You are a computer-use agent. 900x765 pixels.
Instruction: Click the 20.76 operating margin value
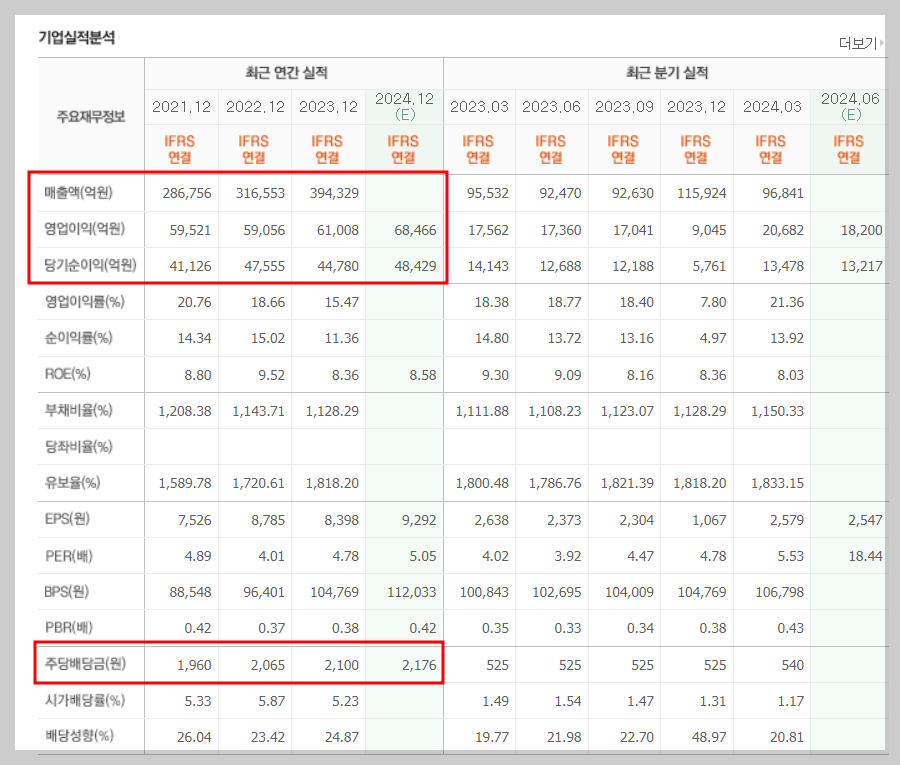[x=194, y=302]
